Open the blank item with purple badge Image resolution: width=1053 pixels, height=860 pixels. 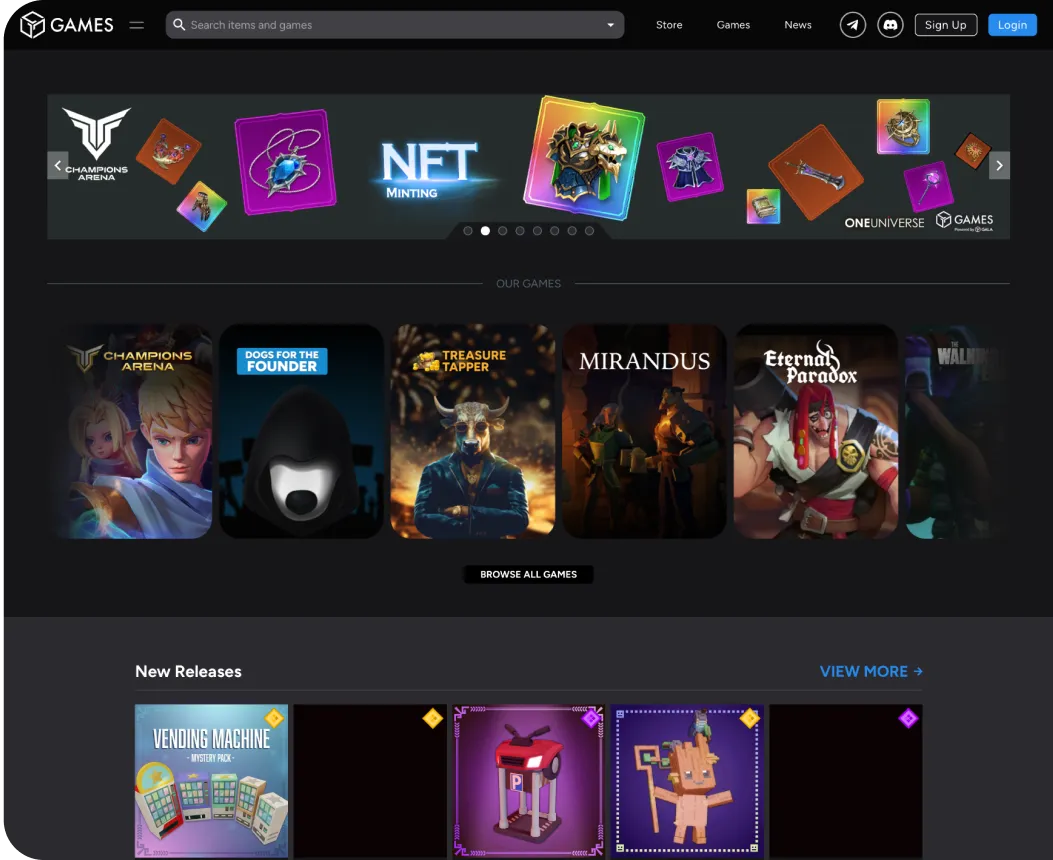pos(845,781)
